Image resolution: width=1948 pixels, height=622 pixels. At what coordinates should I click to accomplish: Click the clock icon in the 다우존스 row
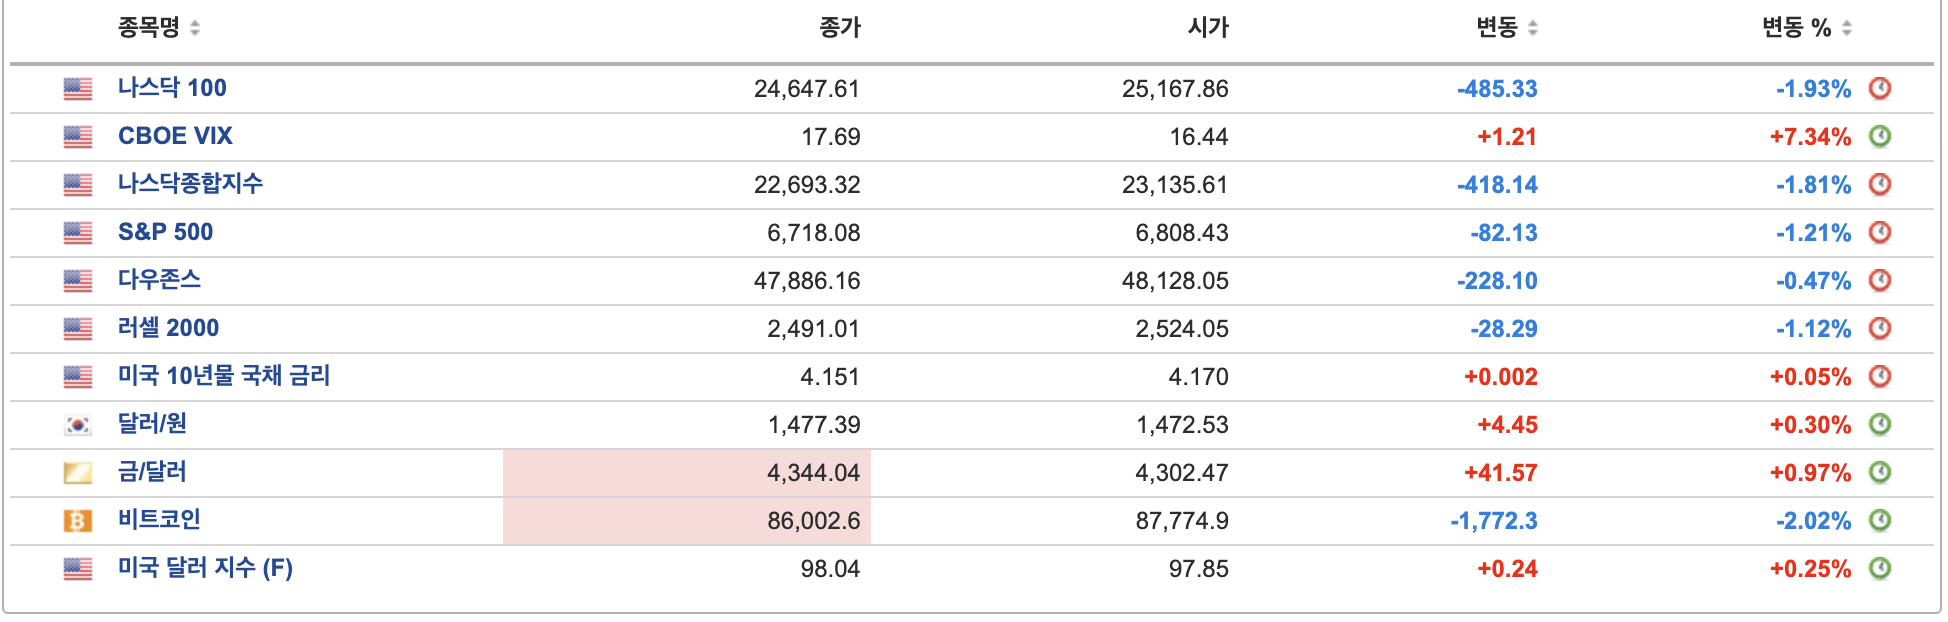pyautogui.click(x=1880, y=280)
